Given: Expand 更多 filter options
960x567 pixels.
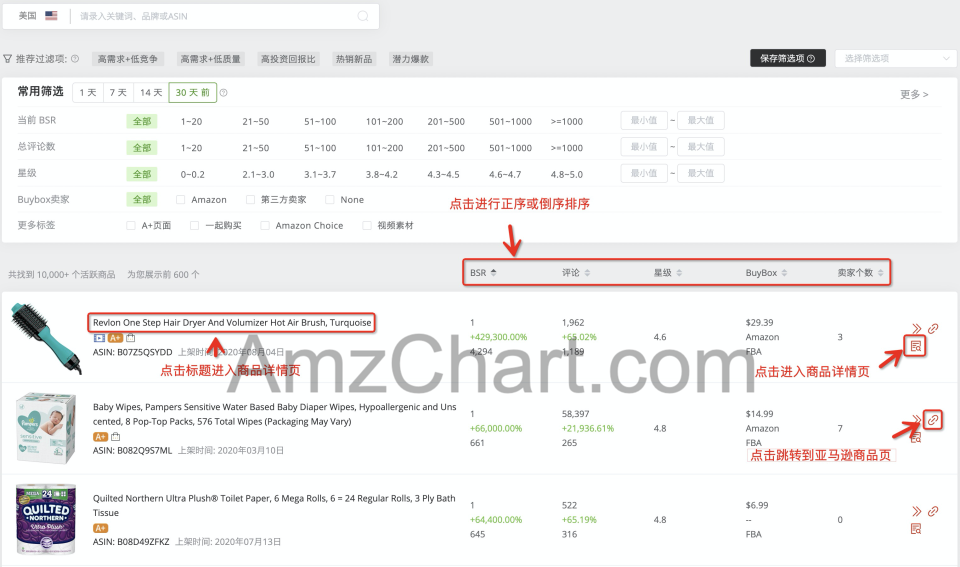Looking at the screenshot, I should click(914, 94).
